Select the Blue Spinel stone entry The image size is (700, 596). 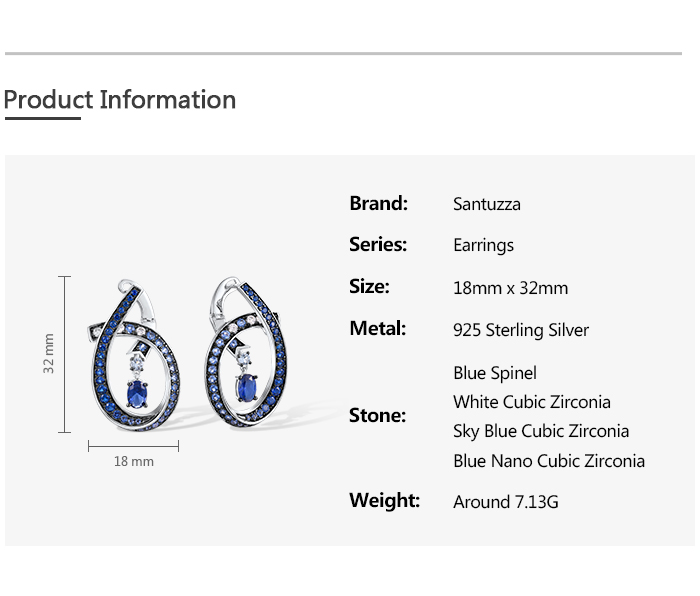(x=495, y=373)
